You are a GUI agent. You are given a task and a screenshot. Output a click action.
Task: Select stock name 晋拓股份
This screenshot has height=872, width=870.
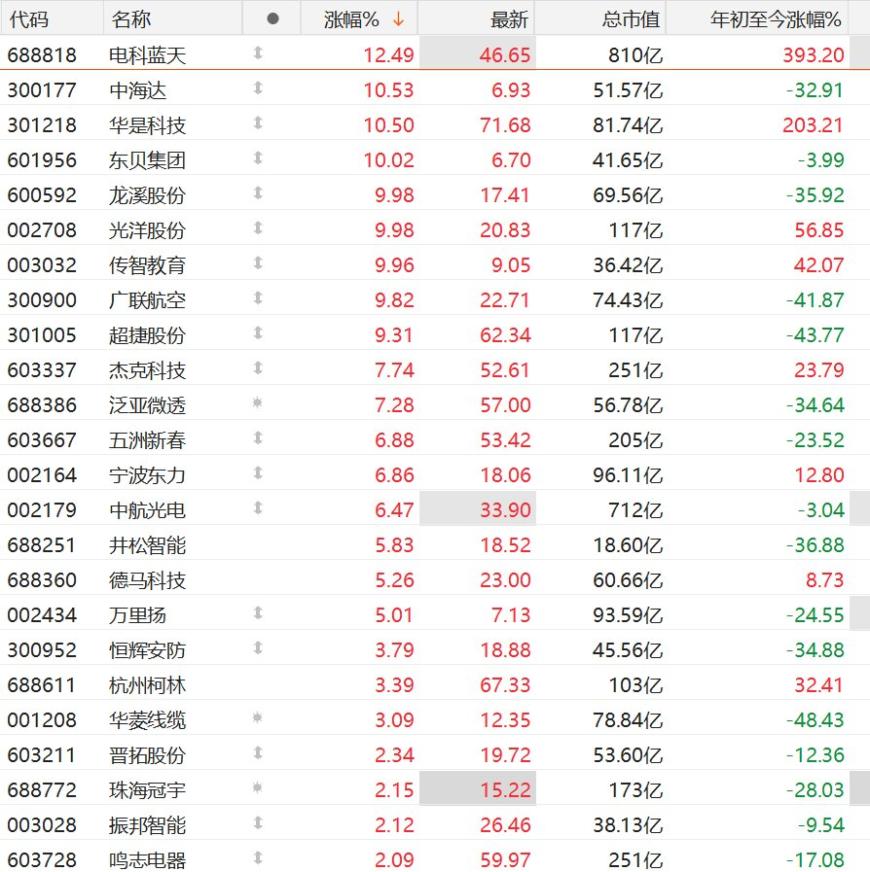click(147, 756)
